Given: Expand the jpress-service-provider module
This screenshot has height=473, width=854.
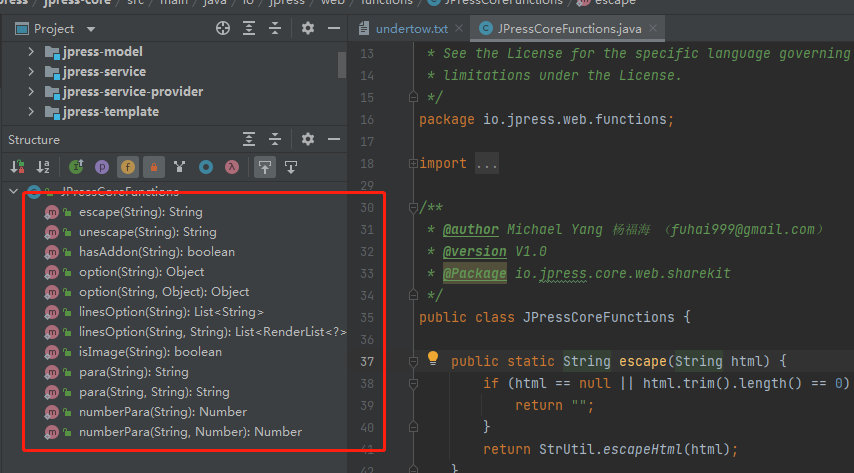Looking at the screenshot, I should tap(31, 92).
